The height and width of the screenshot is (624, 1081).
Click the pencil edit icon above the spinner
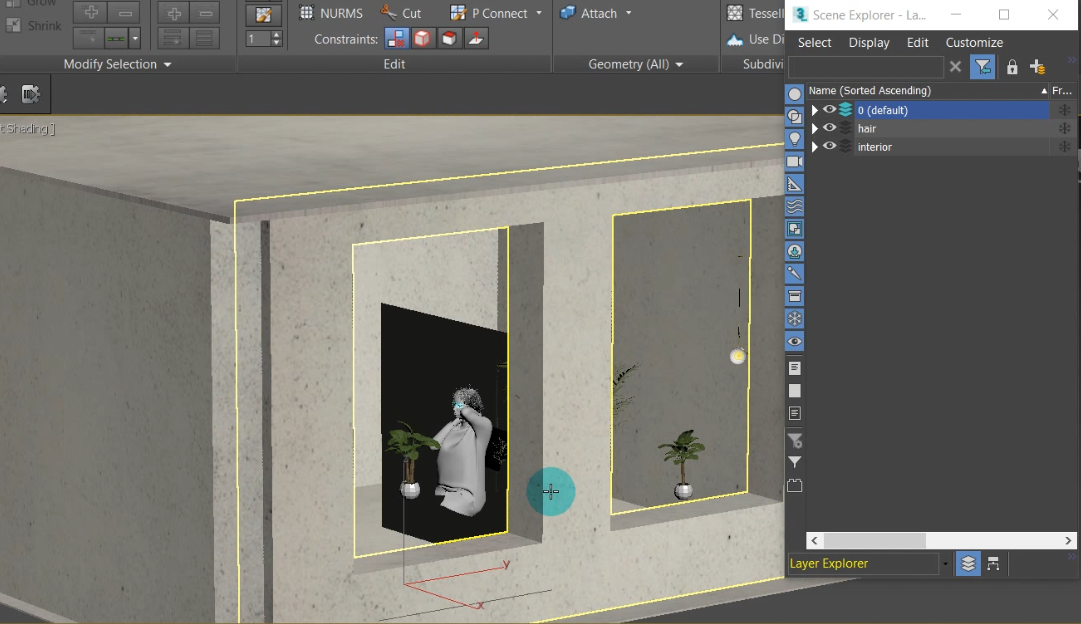coord(263,14)
